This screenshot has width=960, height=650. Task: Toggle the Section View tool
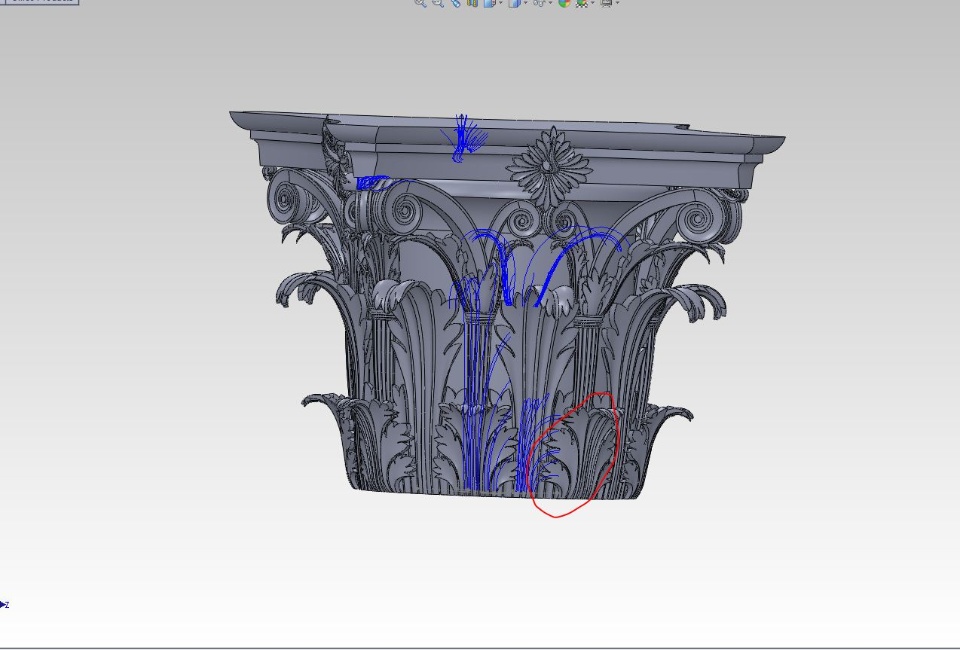pos(472,3)
